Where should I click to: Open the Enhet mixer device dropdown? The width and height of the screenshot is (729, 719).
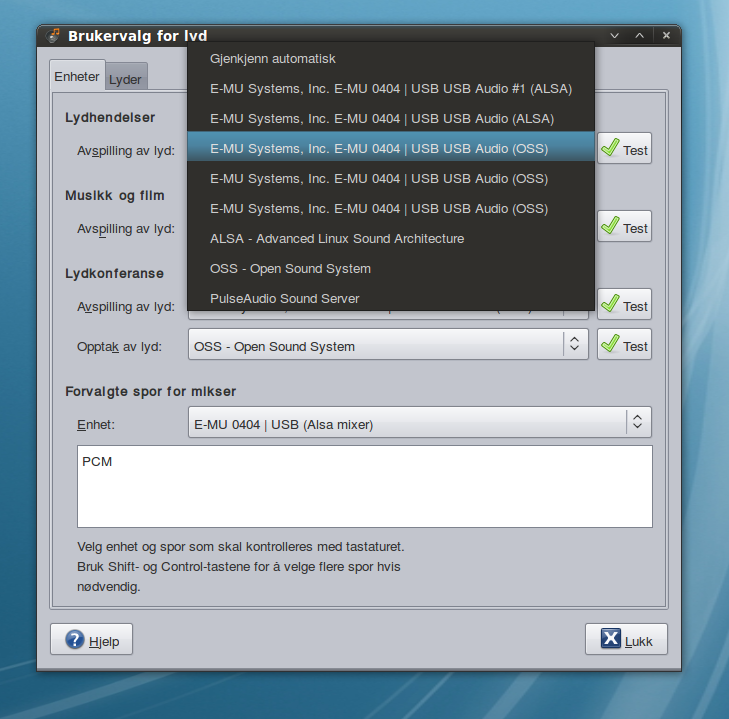pos(419,423)
